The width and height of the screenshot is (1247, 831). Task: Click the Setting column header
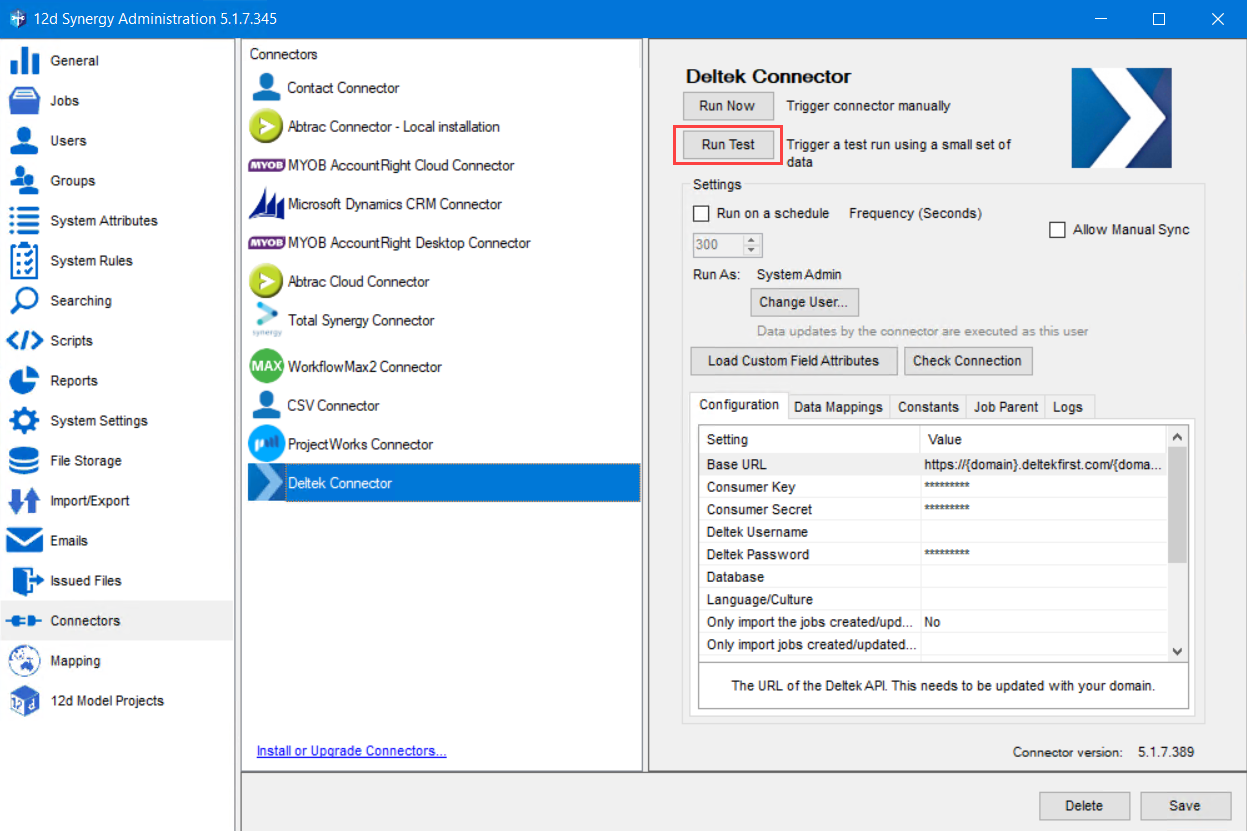809,439
